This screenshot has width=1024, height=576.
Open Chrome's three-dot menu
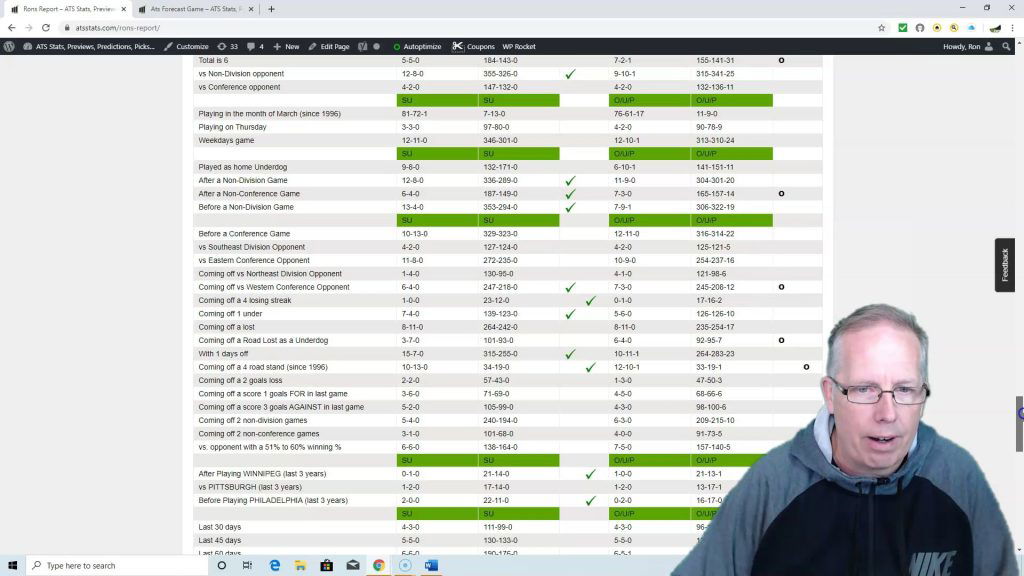pyautogui.click(x=1013, y=28)
